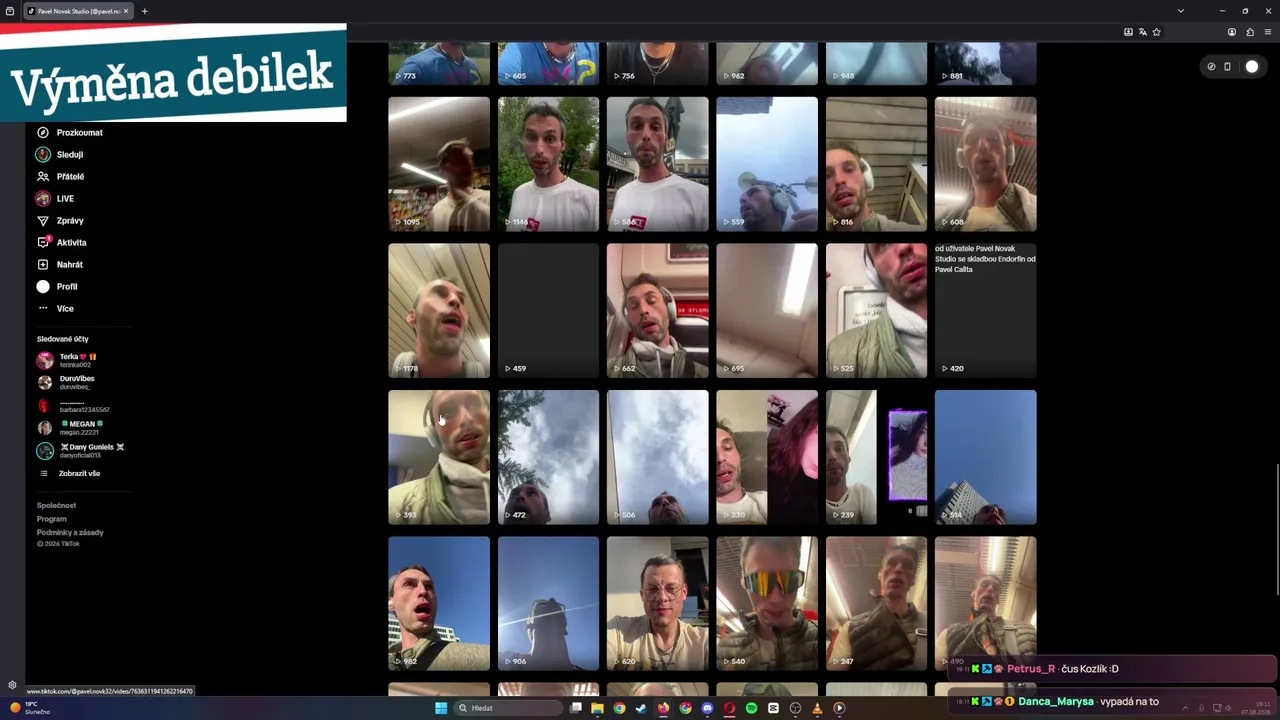Open Aktivita notifications
1280x720 pixels.
[62, 242]
